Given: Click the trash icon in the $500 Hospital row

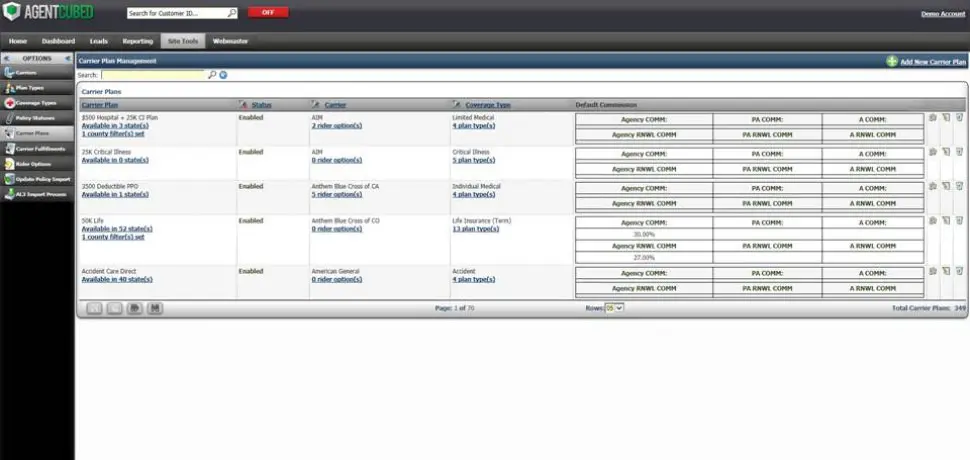Looking at the screenshot, I should [x=959, y=117].
